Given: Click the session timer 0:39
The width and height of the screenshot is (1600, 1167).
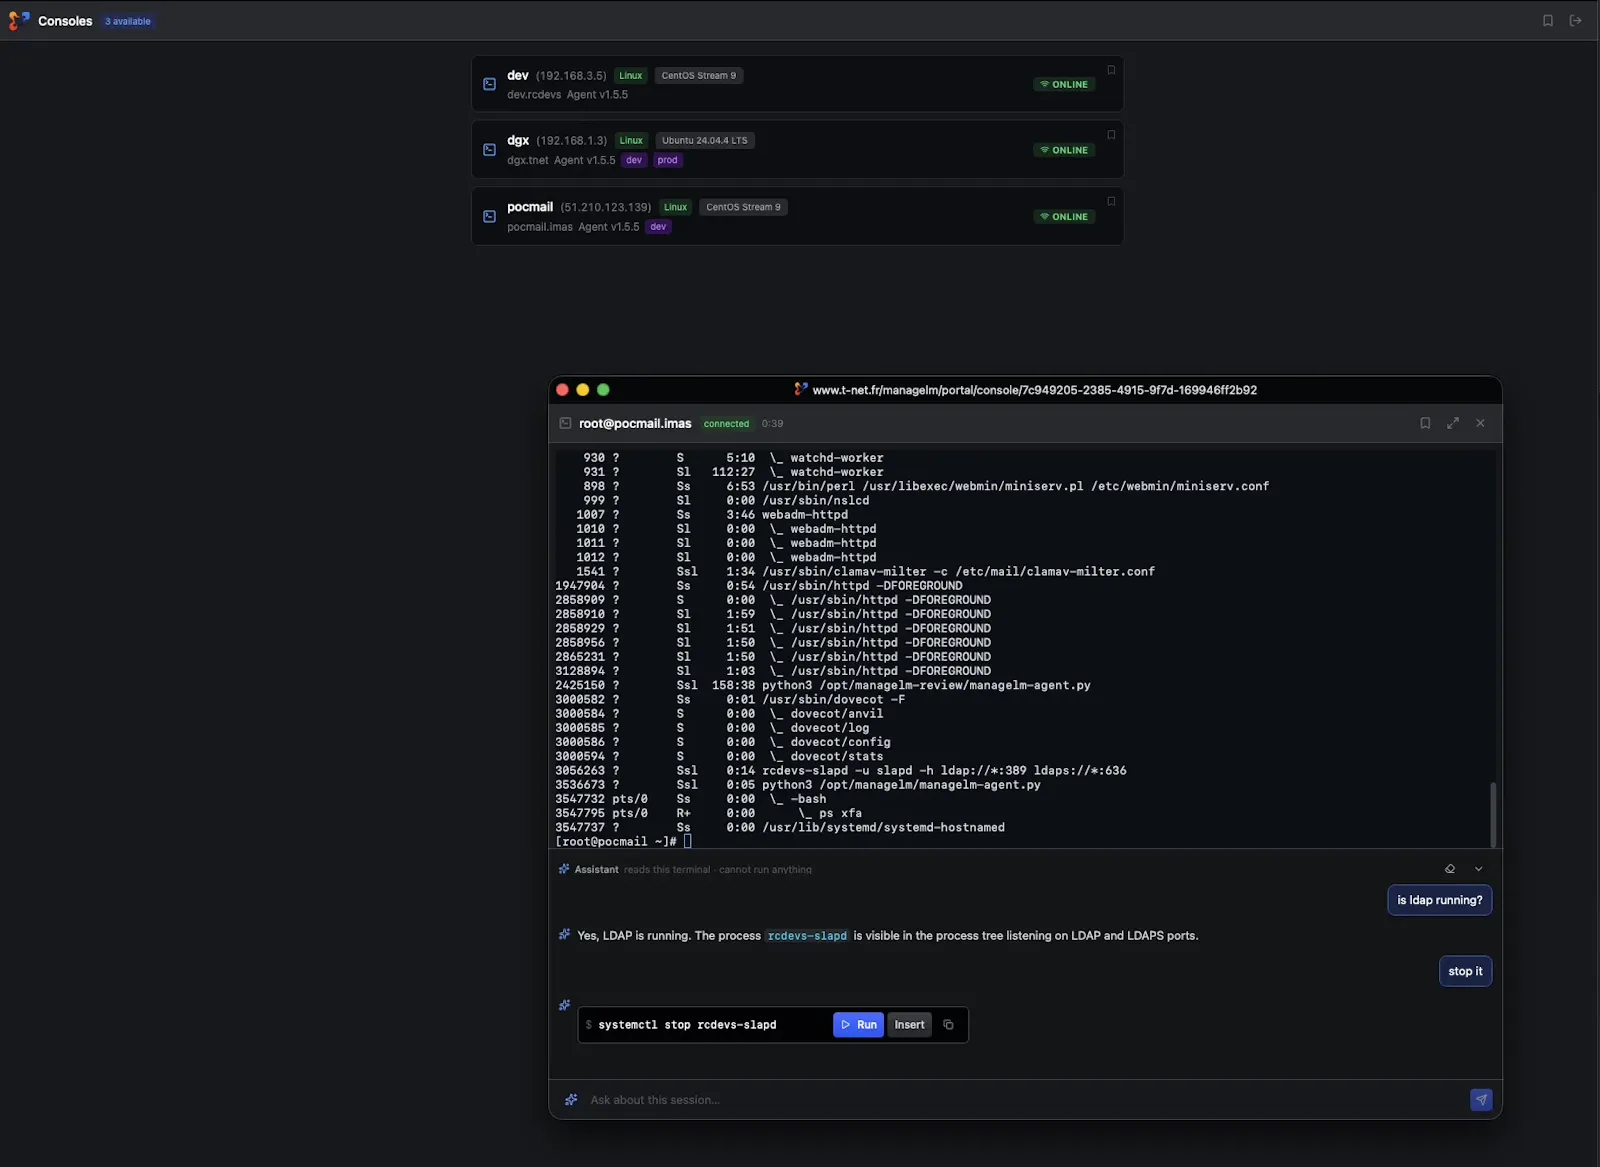Looking at the screenshot, I should tap(772, 424).
